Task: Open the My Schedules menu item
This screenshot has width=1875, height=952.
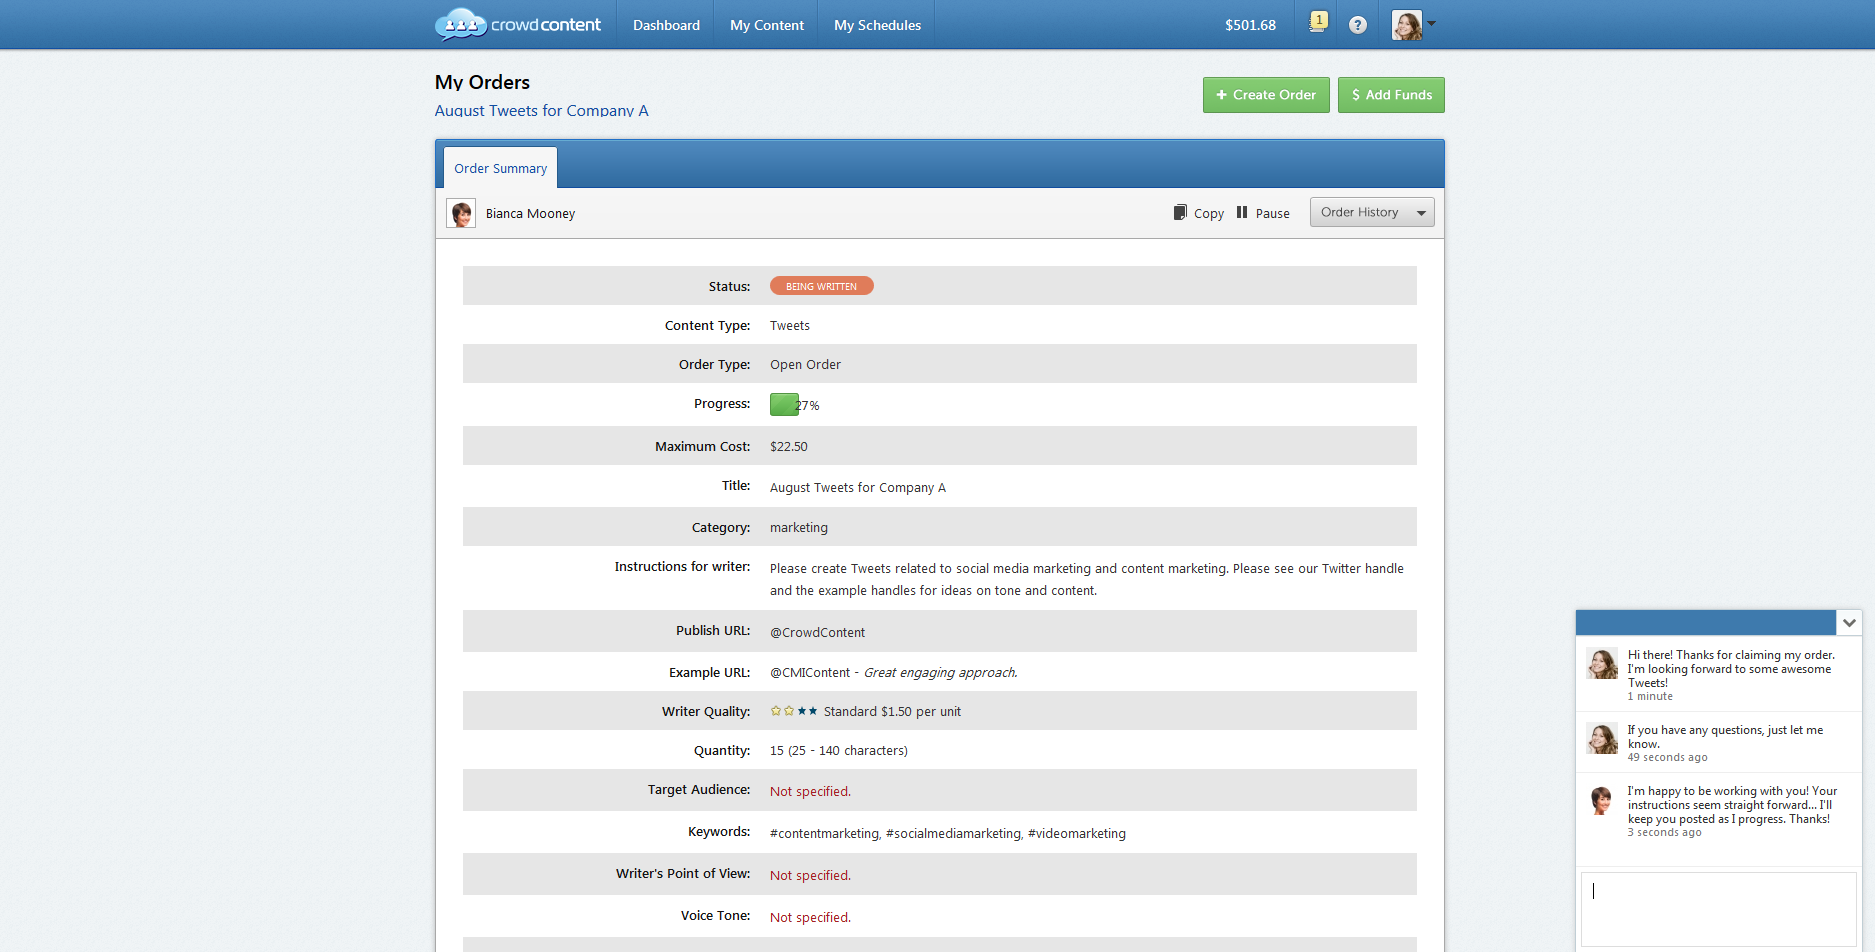Action: [877, 25]
